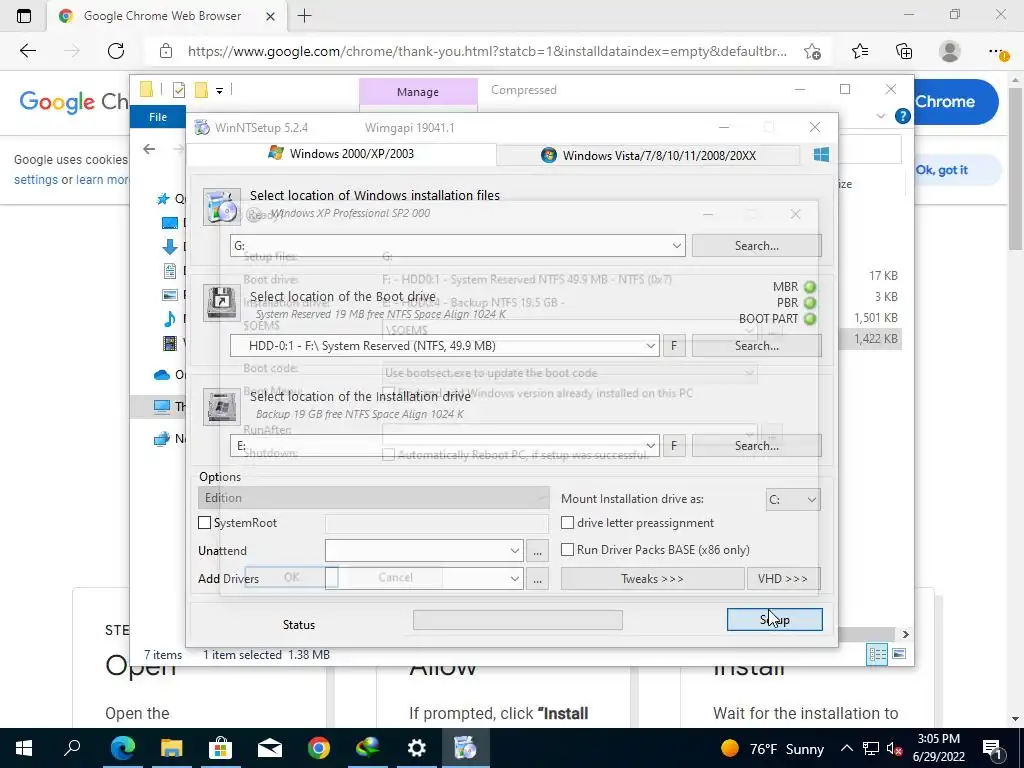
Task: Click the Installation drive F format button
Action: 674,445
